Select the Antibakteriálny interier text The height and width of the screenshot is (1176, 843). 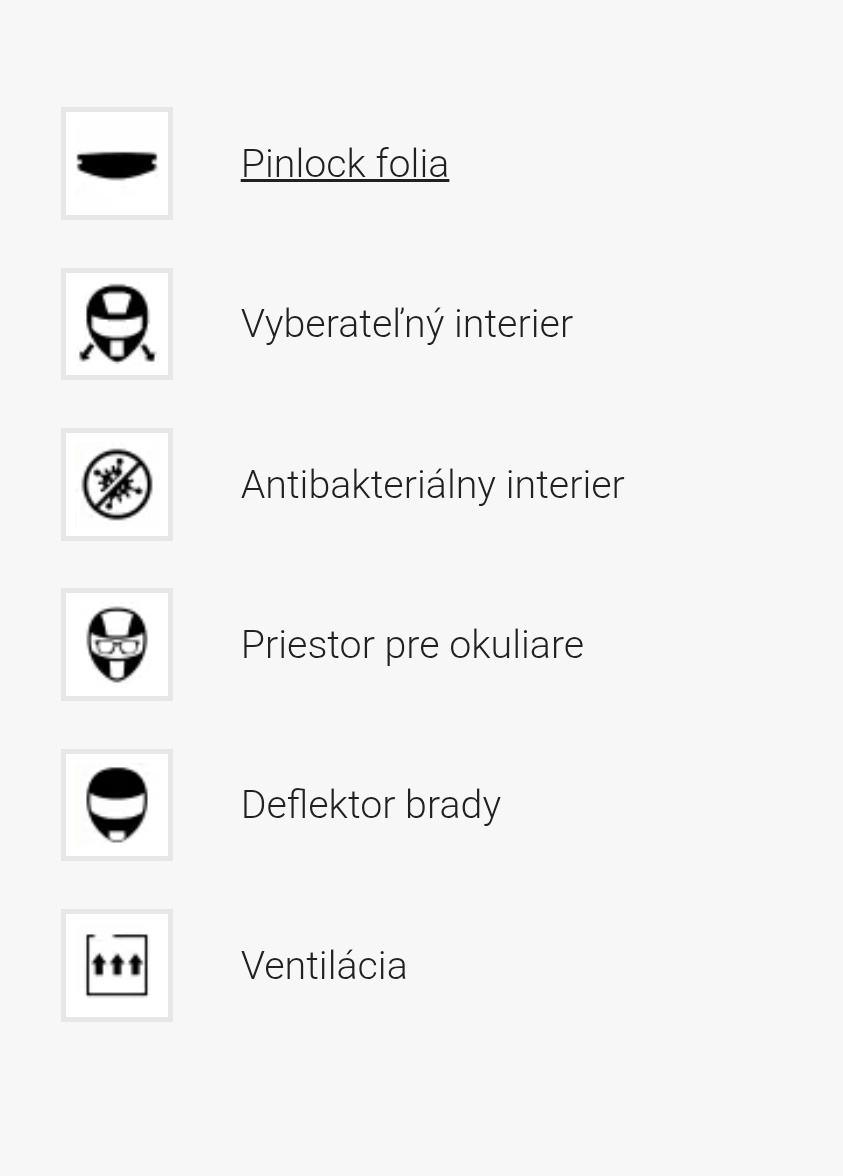point(432,485)
